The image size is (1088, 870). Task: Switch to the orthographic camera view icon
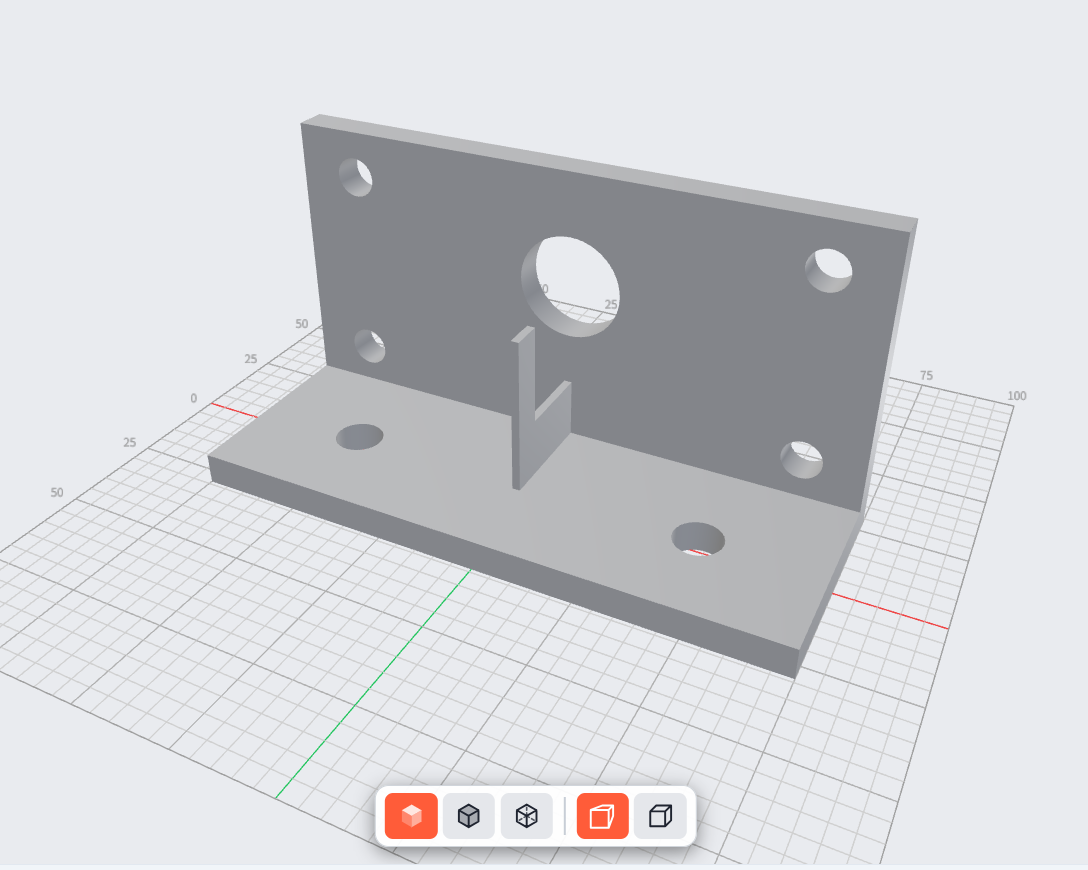[x=661, y=816]
